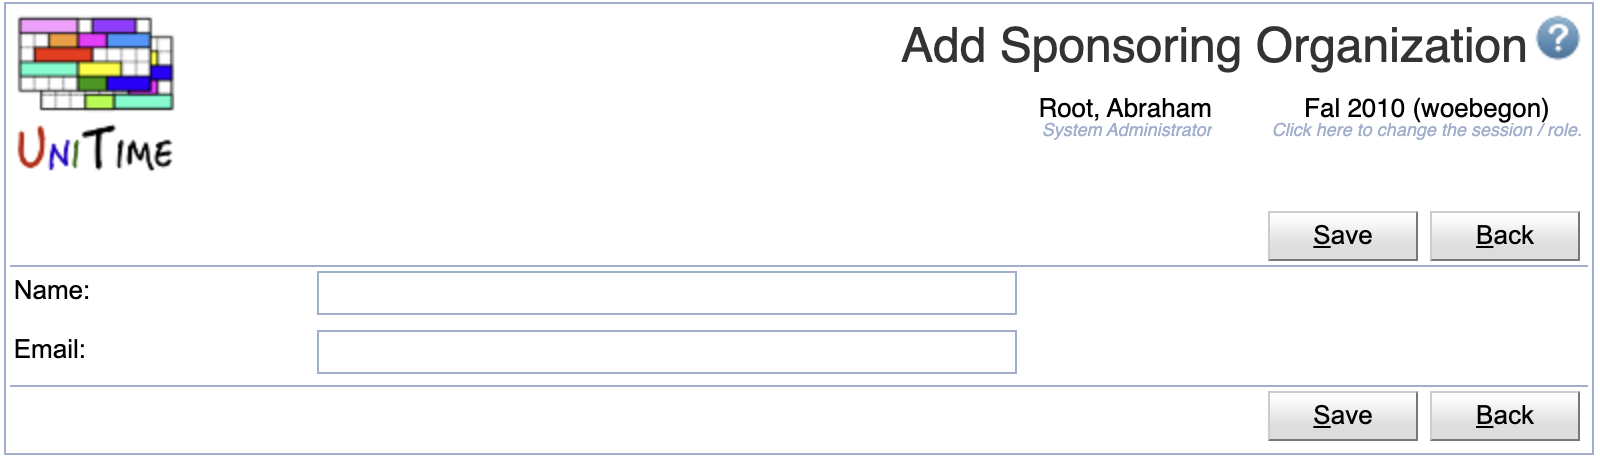Click the user name Root, Abraham
1600x462 pixels.
(1125, 108)
